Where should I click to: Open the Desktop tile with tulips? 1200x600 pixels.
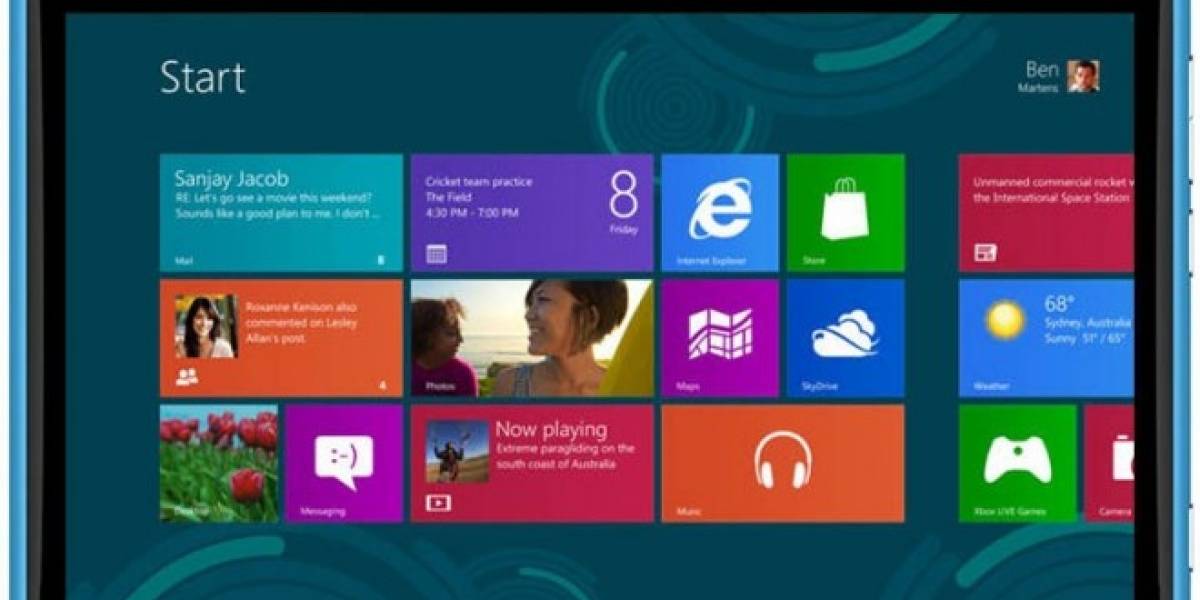219,463
